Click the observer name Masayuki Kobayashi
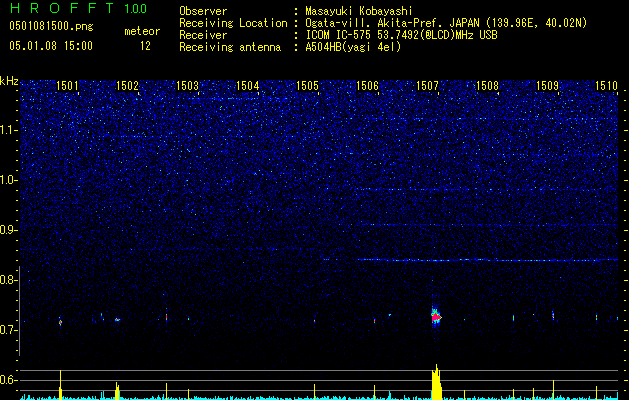This screenshot has width=629, height=400. (359, 11)
